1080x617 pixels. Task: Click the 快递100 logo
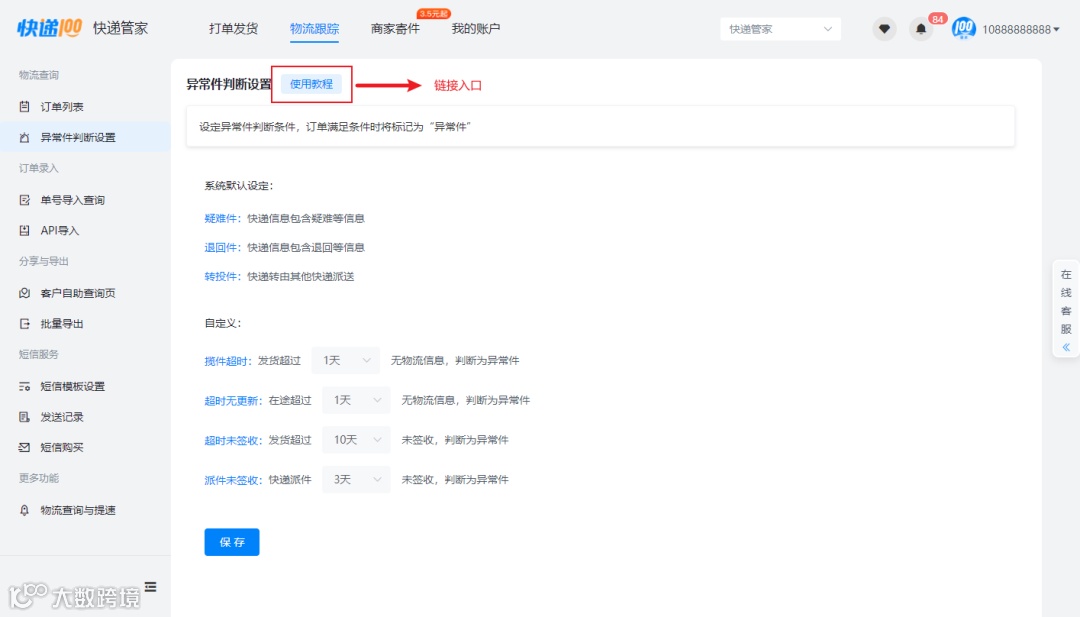(49, 28)
